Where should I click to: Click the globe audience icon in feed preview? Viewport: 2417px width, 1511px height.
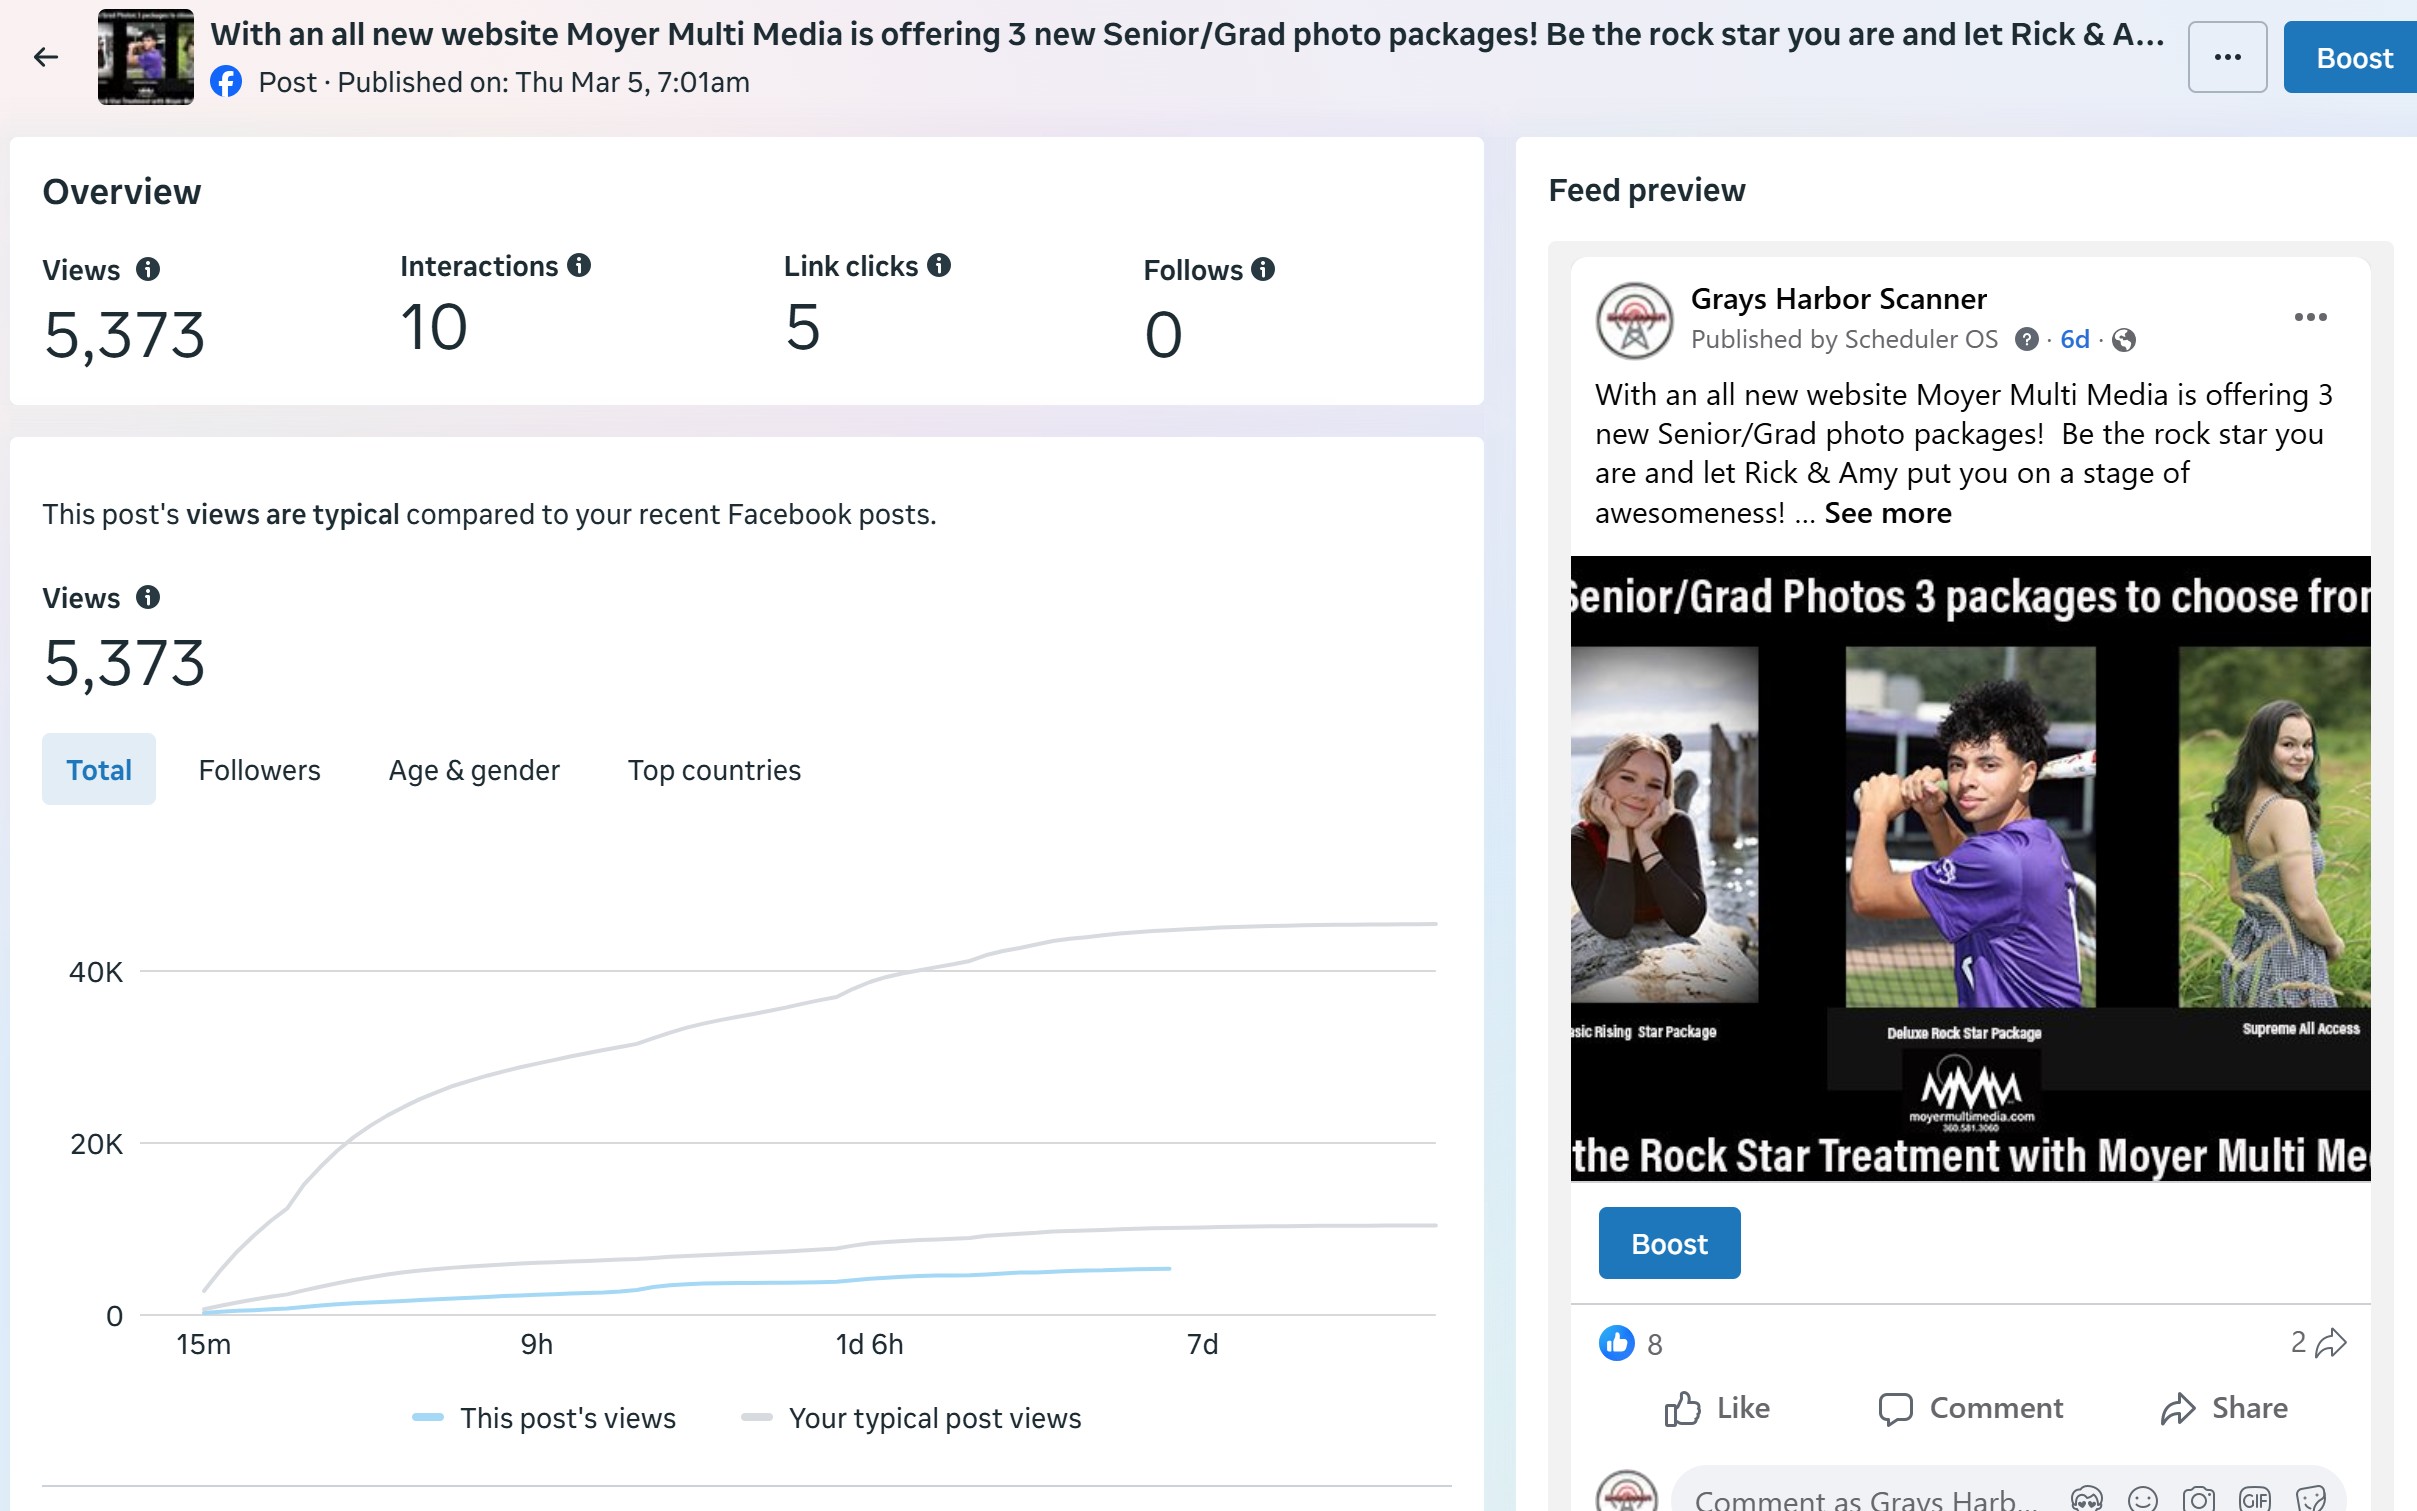tap(2124, 340)
